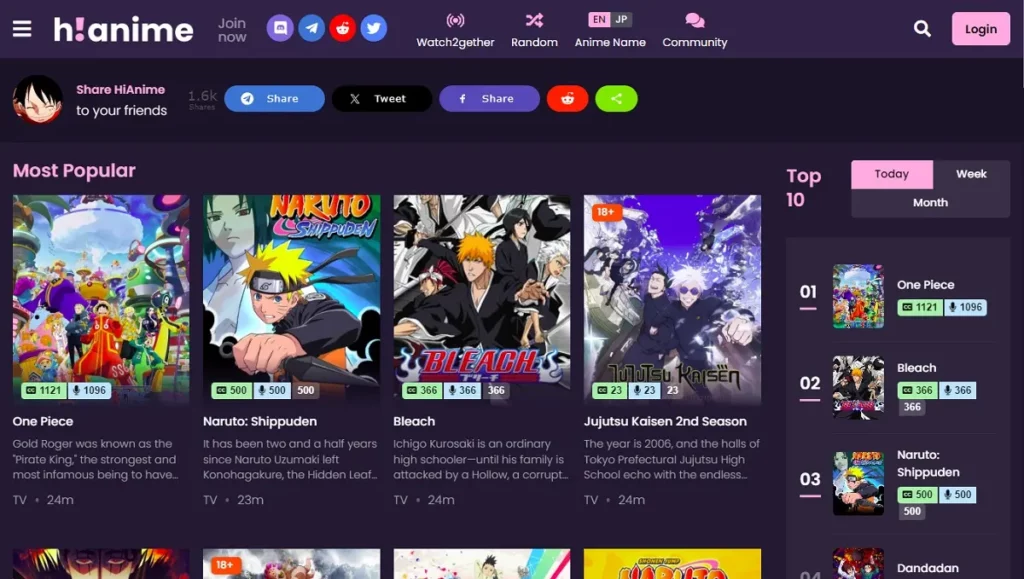This screenshot has width=1024, height=579.
Task: Open the Community page
Action: (695, 31)
